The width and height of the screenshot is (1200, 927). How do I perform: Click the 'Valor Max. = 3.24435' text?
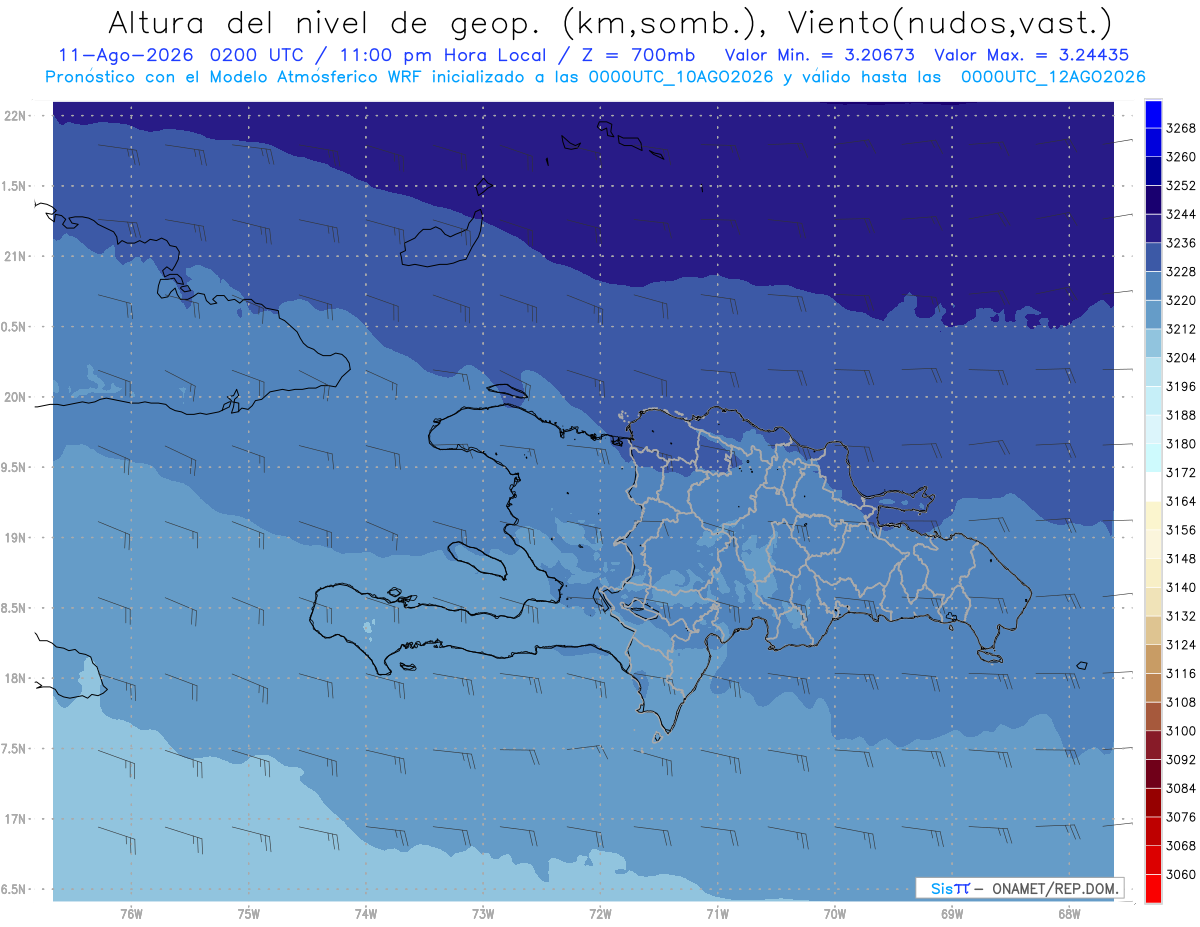pos(1033,55)
